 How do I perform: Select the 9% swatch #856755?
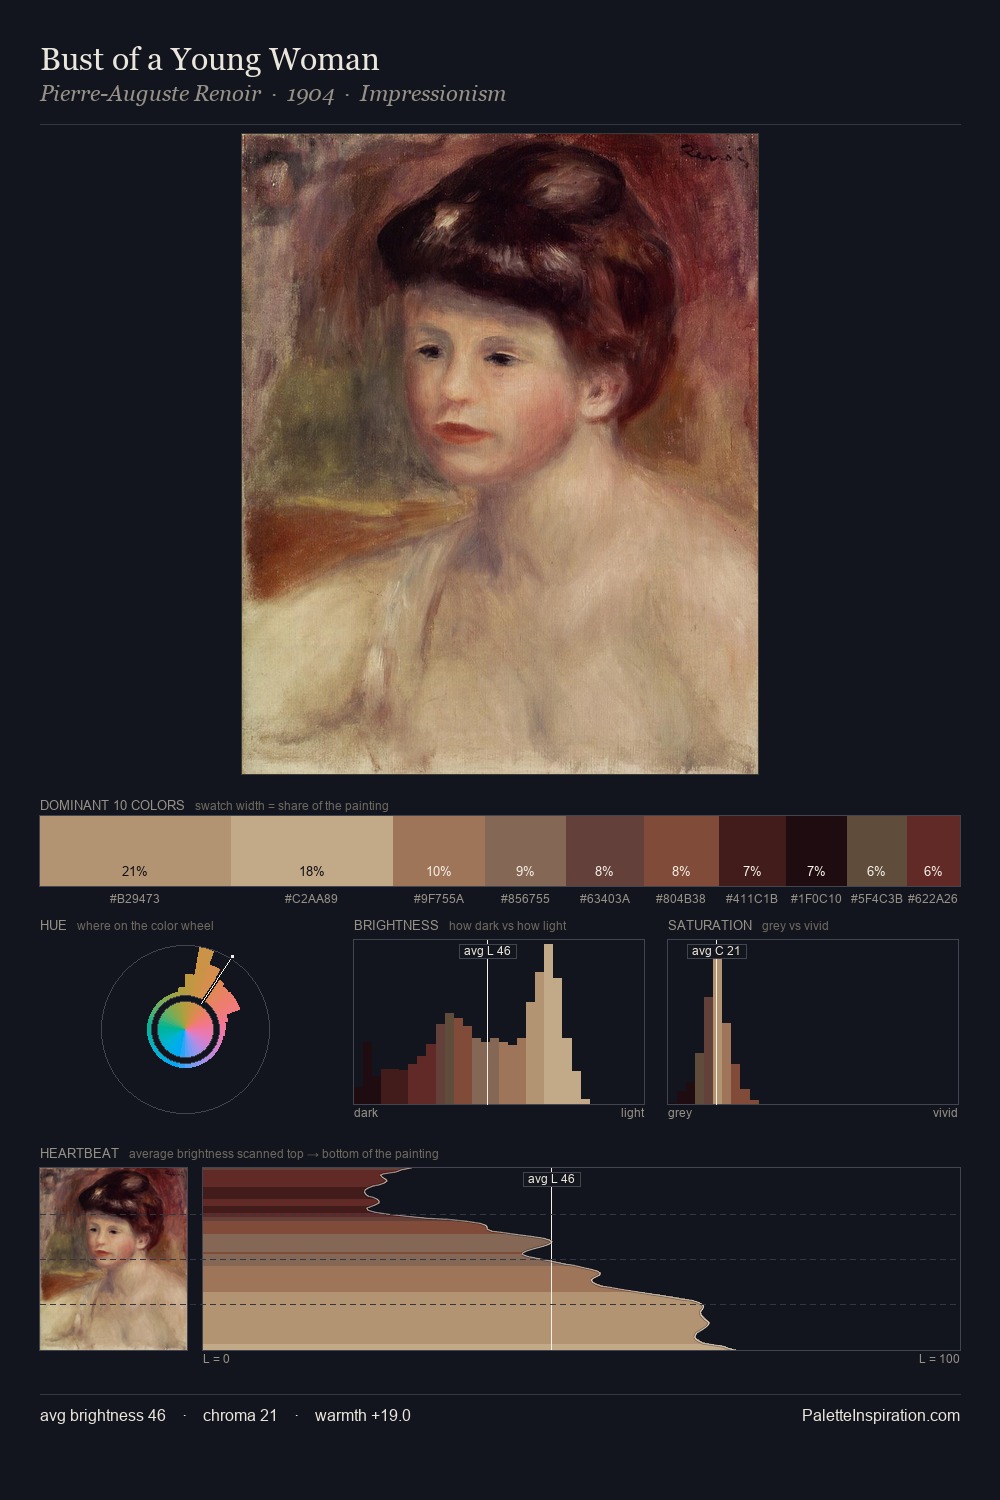click(x=525, y=851)
